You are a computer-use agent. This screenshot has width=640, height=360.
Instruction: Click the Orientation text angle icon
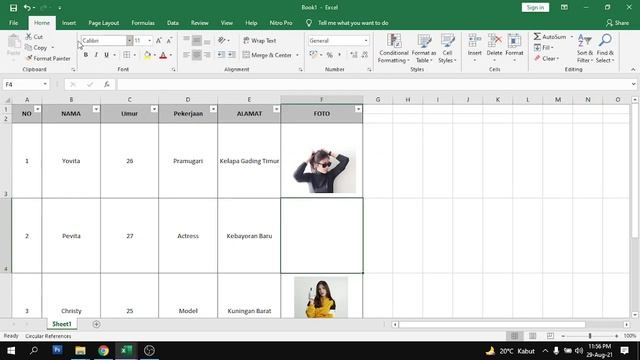click(222, 40)
